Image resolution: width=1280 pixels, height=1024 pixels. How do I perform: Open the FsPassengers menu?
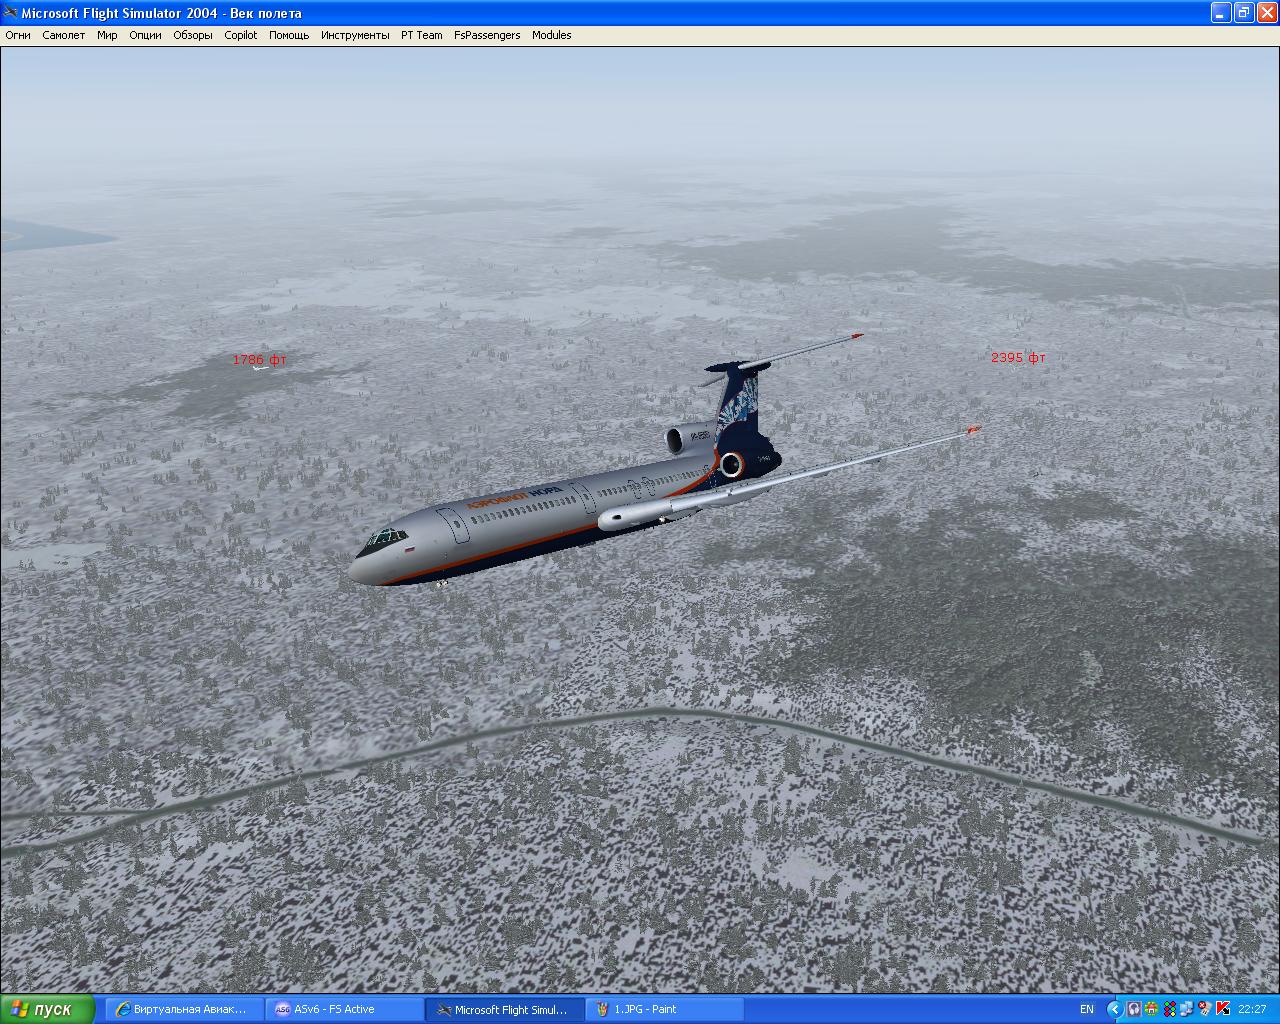tap(487, 35)
